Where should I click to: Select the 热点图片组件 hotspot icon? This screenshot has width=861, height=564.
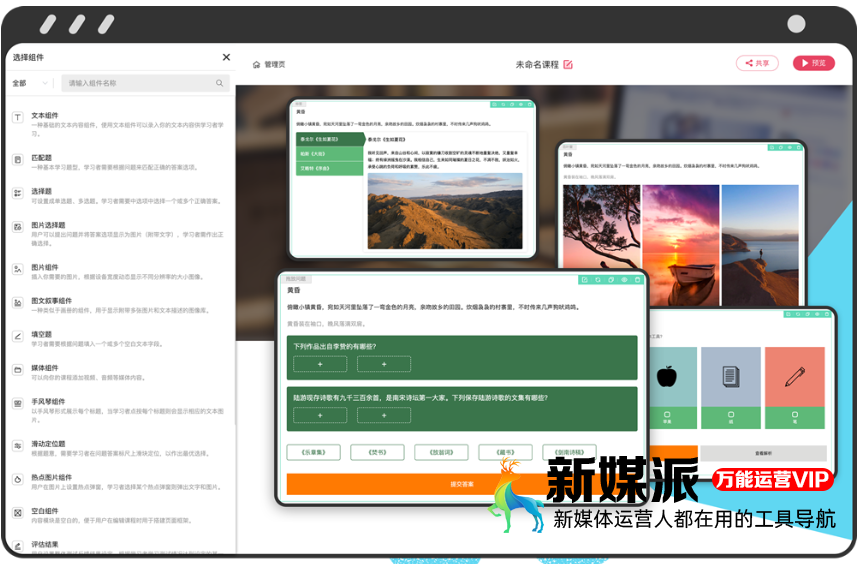[x=18, y=479]
